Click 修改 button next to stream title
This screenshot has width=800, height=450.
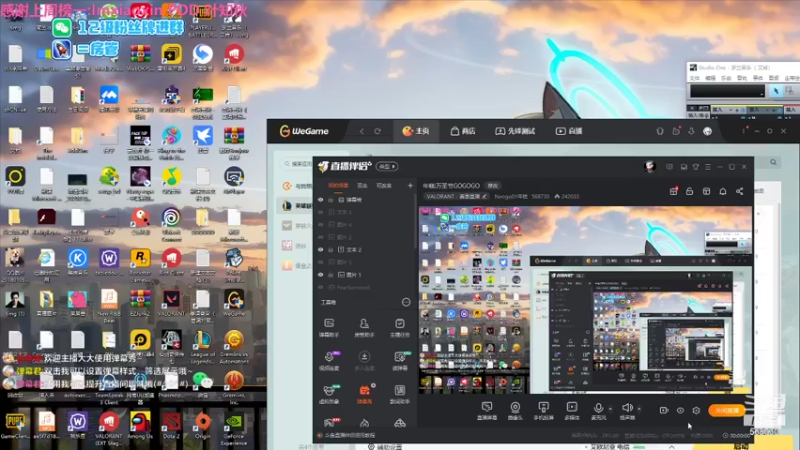coord(492,186)
